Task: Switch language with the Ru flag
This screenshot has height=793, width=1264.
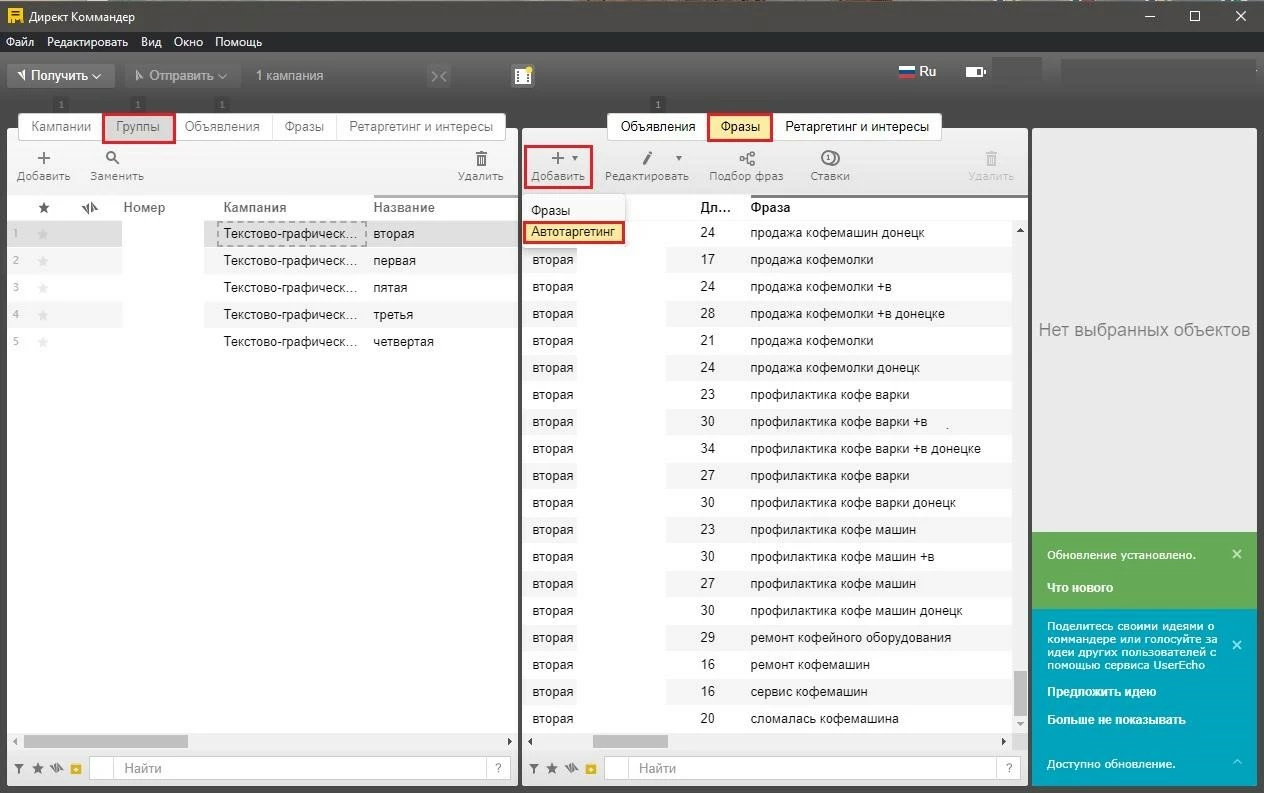Action: coord(917,71)
